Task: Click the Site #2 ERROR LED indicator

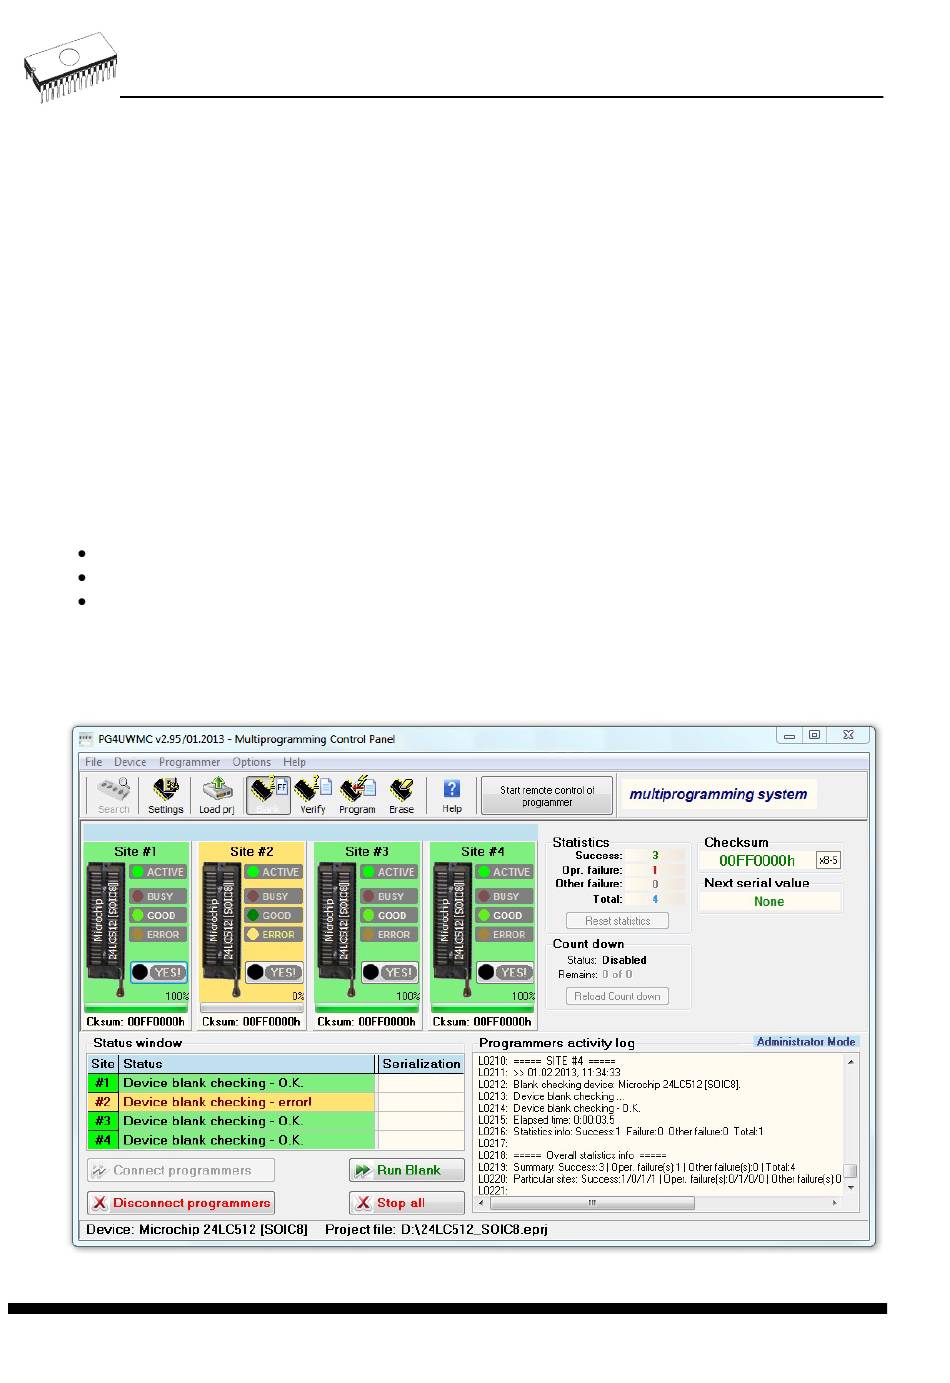Action: point(273,934)
